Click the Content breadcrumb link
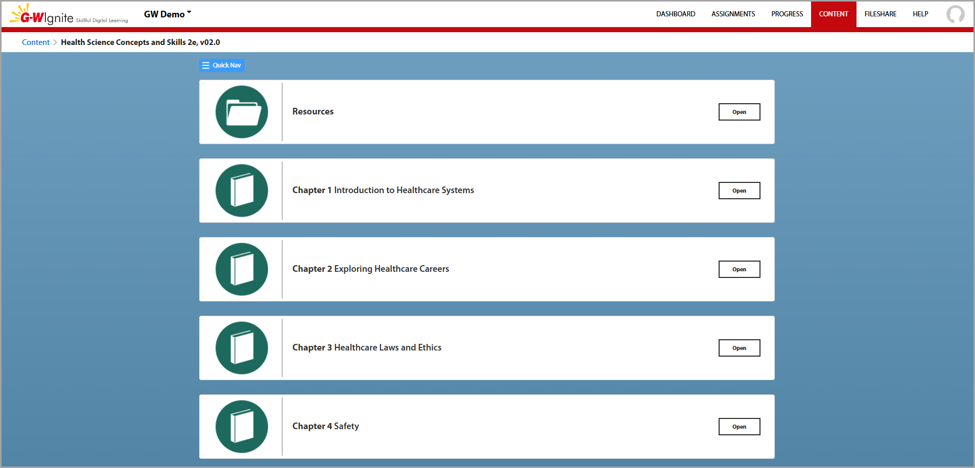This screenshot has height=468, width=975. coord(35,42)
